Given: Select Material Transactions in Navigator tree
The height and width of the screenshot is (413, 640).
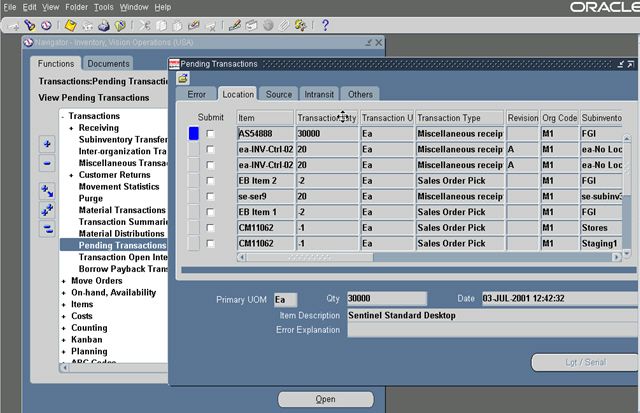Looking at the screenshot, I should click(x=122, y=210).
